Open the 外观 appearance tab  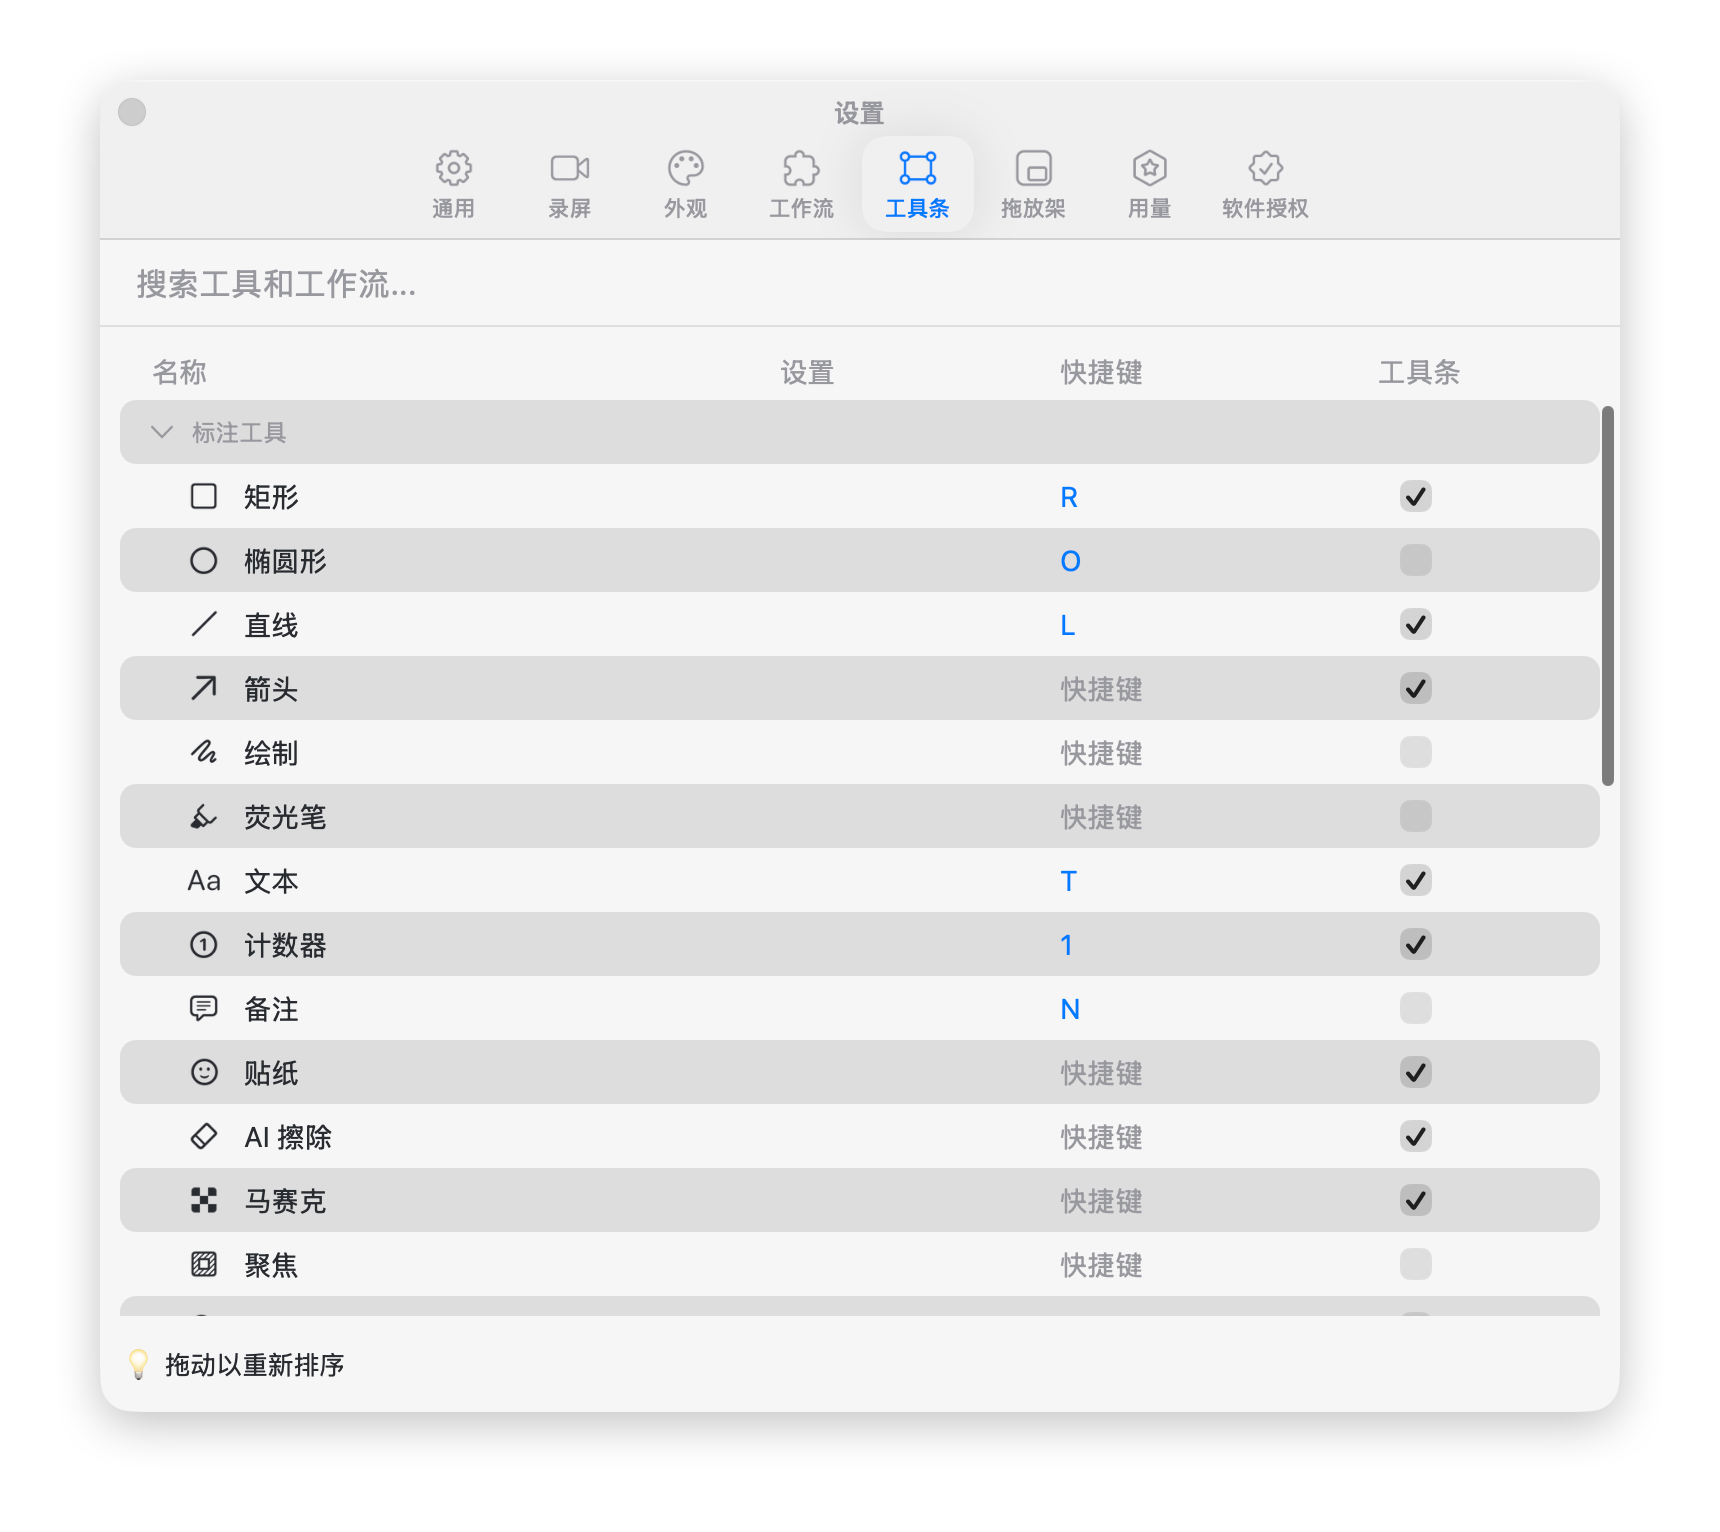[x=686, y=184]
